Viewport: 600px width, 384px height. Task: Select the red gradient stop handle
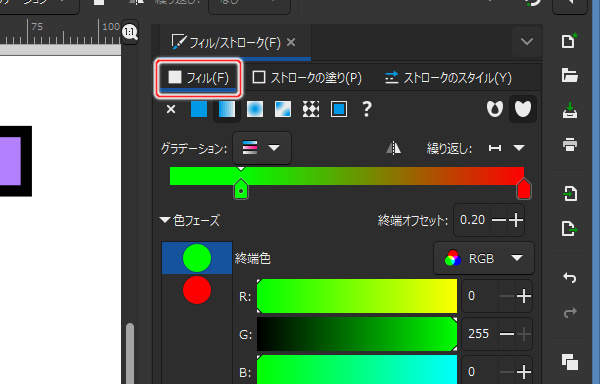(x=523, y=189)
